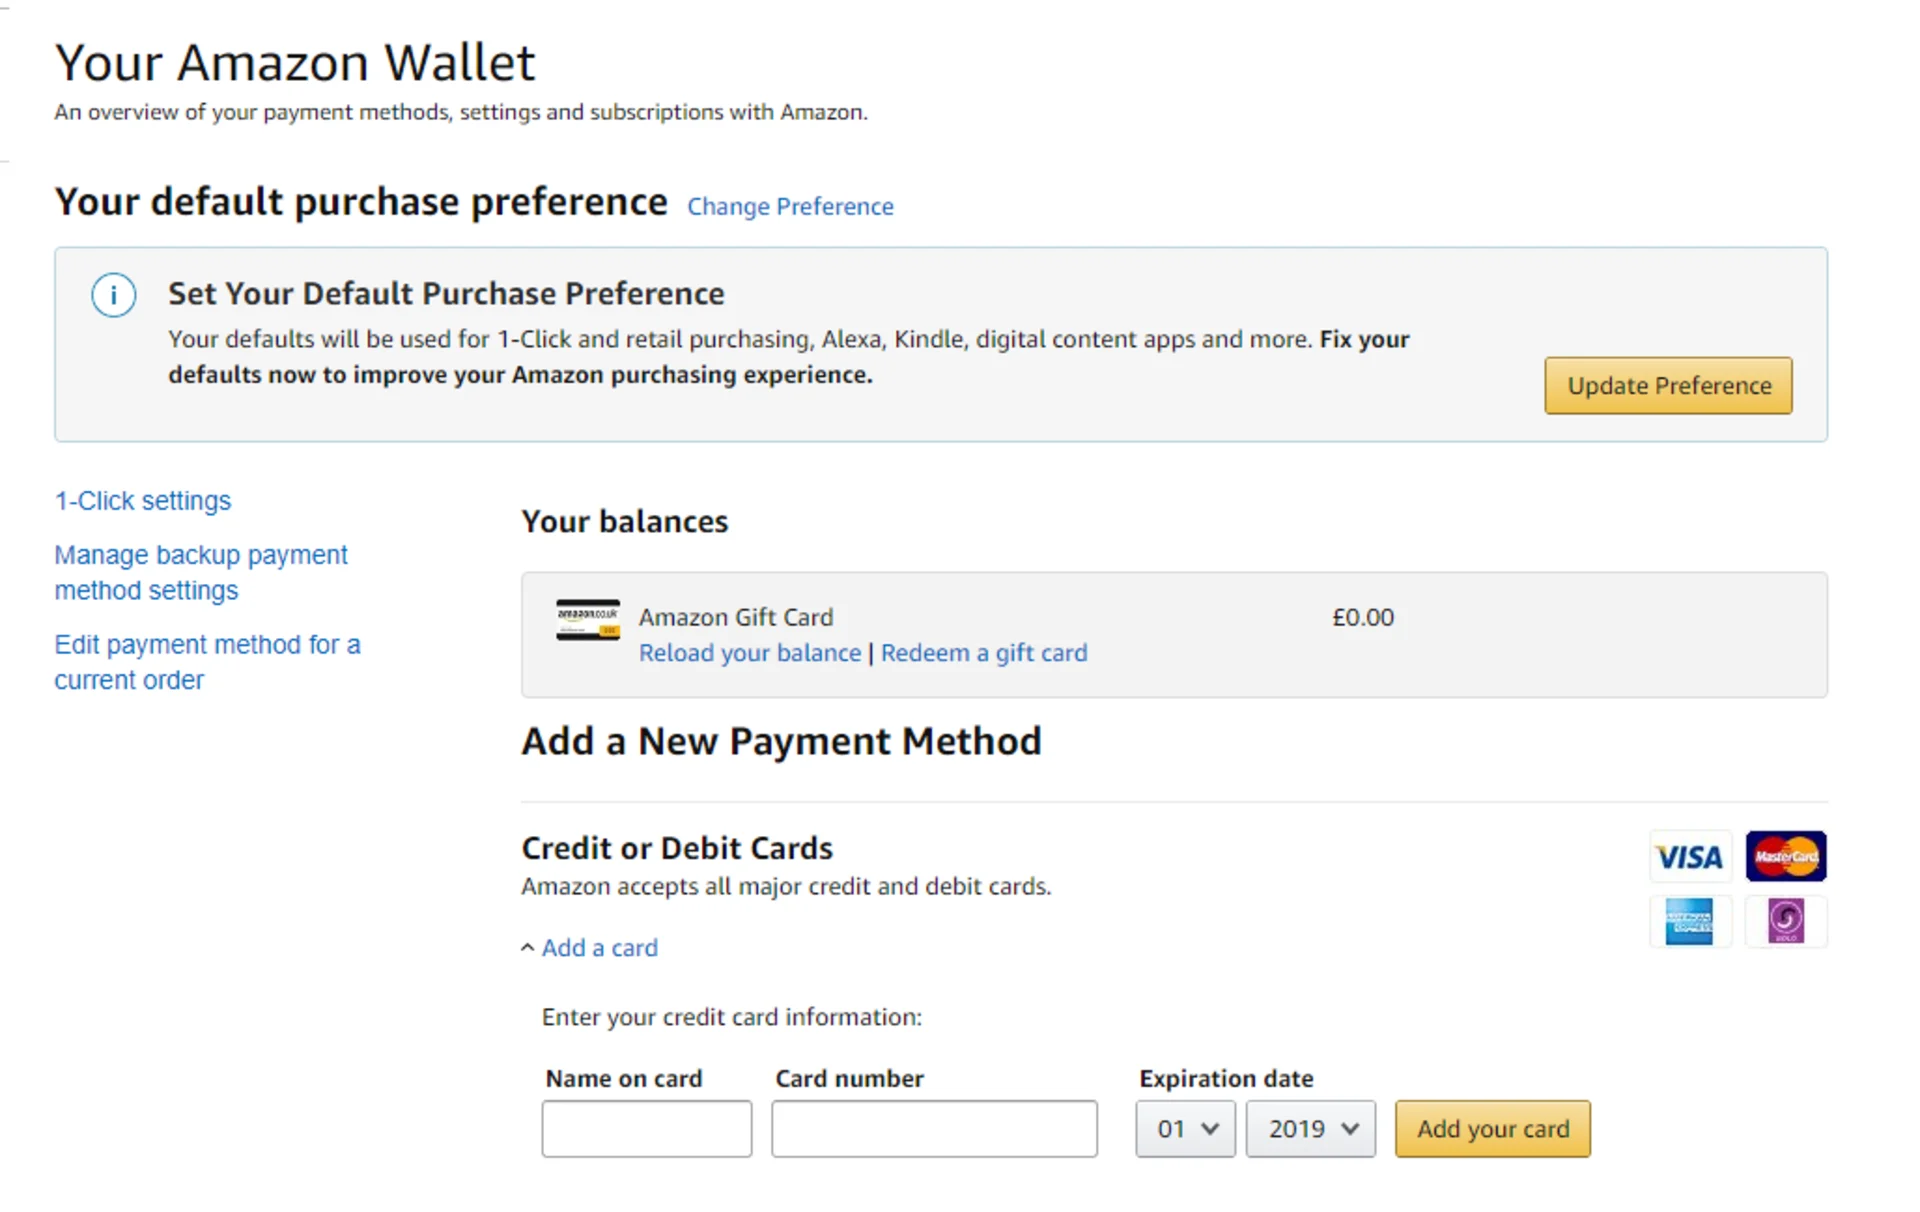Open Change Preference link

[x=790, y=206]
